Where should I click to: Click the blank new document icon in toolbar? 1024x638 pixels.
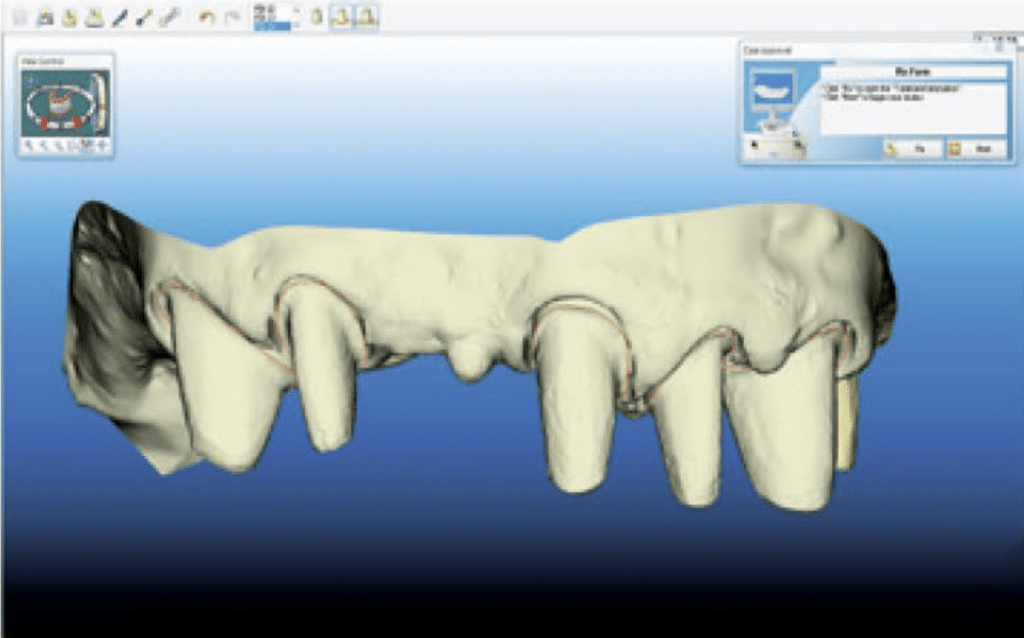(19, 17)
